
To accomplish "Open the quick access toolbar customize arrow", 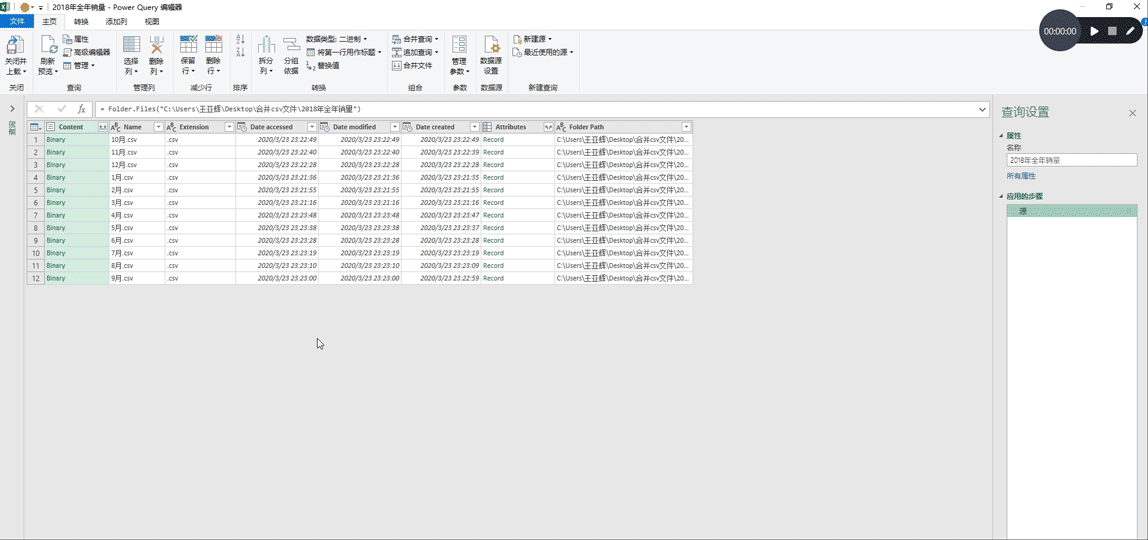I will point(41,7).
